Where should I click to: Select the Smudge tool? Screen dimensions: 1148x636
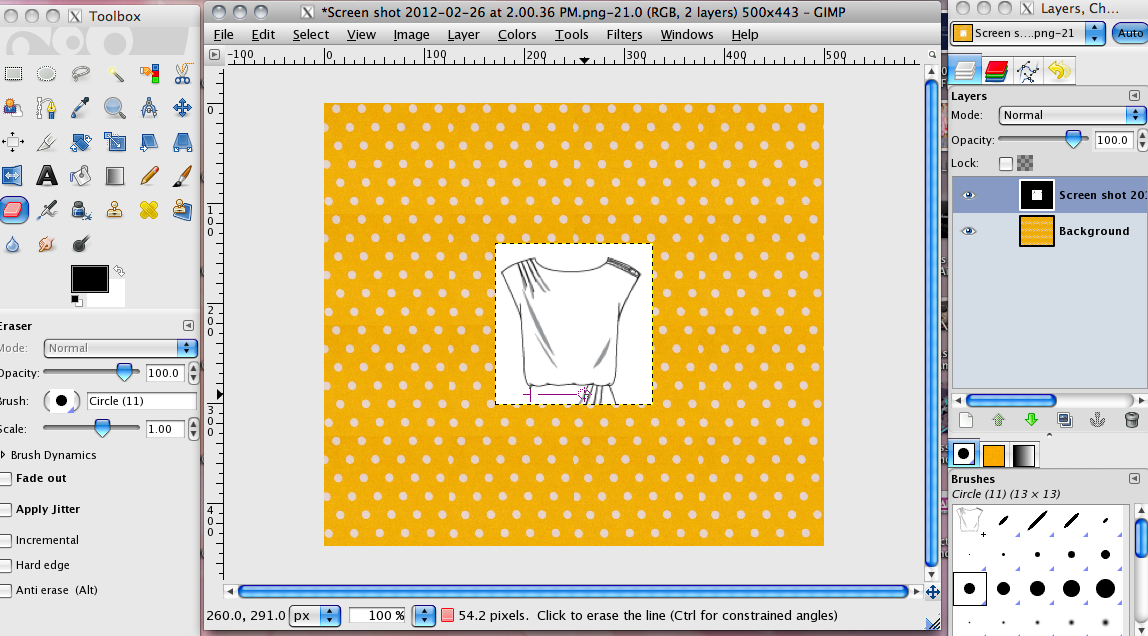(x=46, y=244)
